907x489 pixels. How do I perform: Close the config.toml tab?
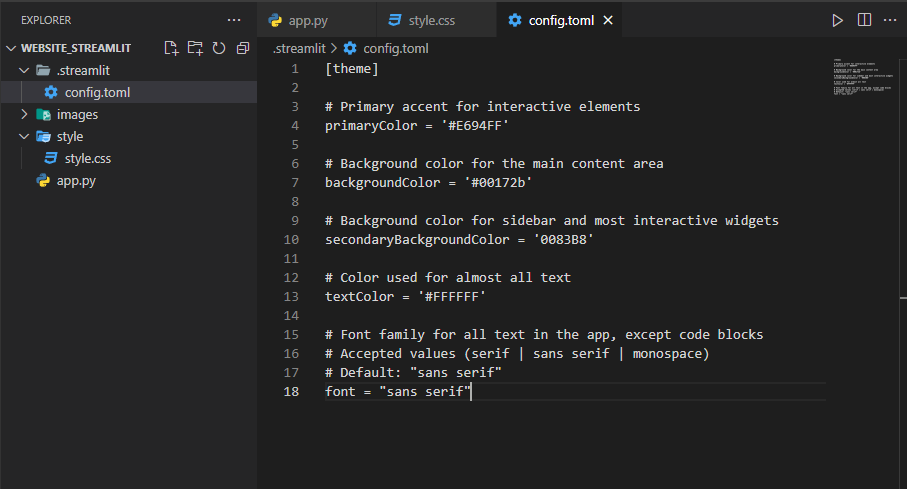pyautogui.click(x=608, y=20)
